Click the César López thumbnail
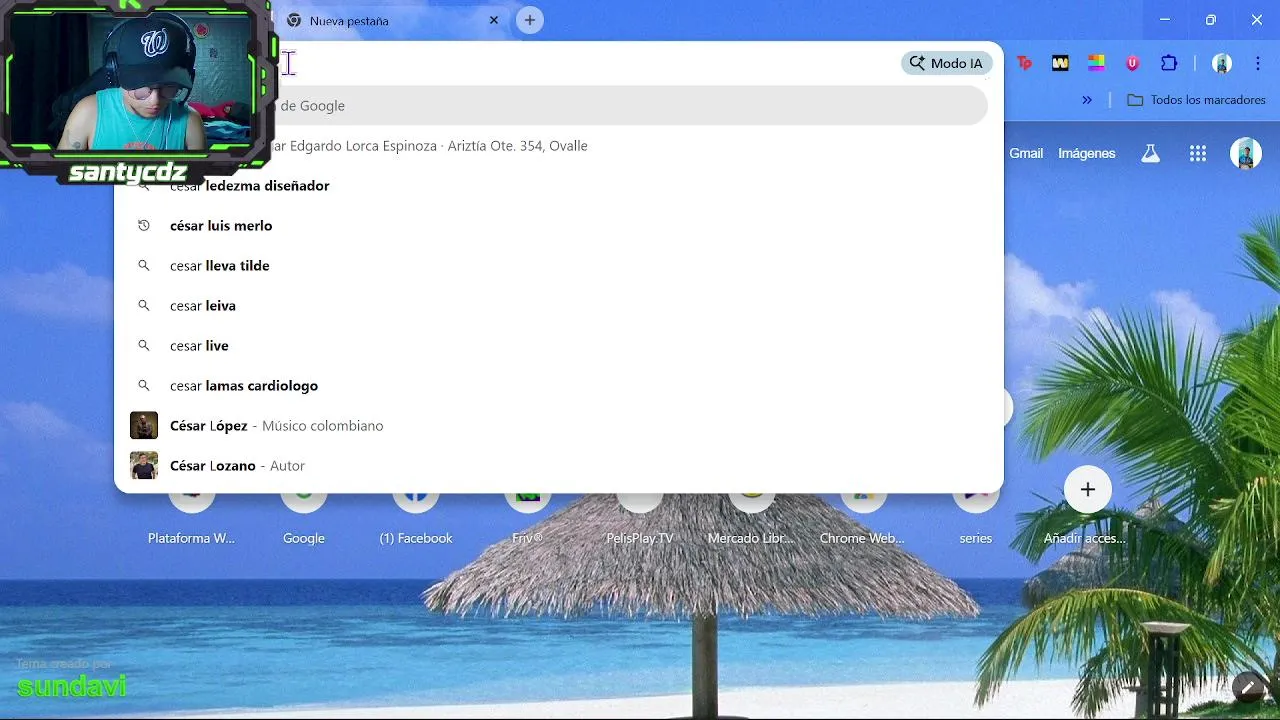 click(144, 426)
